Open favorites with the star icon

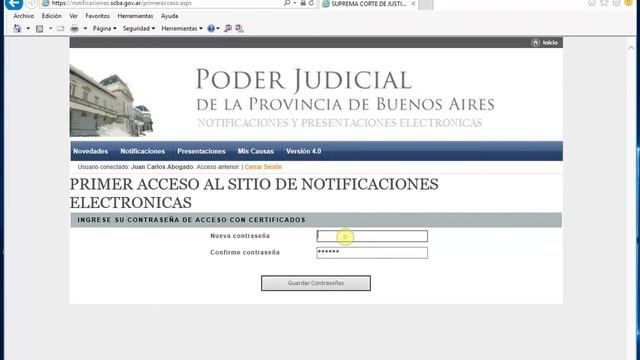pyautogui.click(x=604, y=3)
